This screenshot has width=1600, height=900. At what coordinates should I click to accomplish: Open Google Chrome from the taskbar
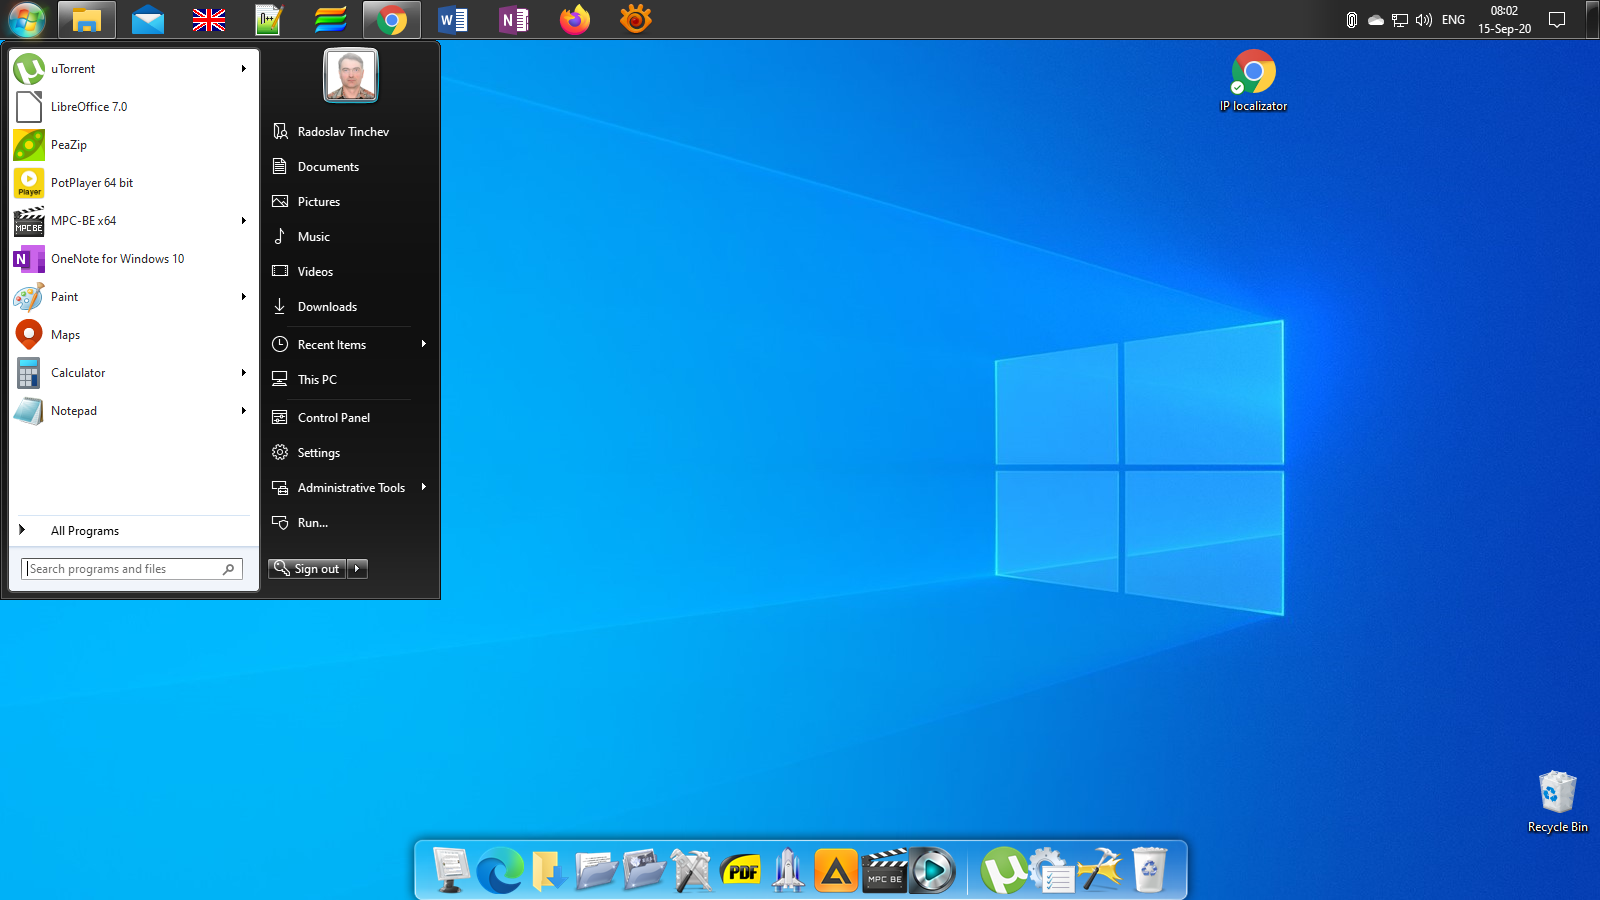[x=392, y=19]
